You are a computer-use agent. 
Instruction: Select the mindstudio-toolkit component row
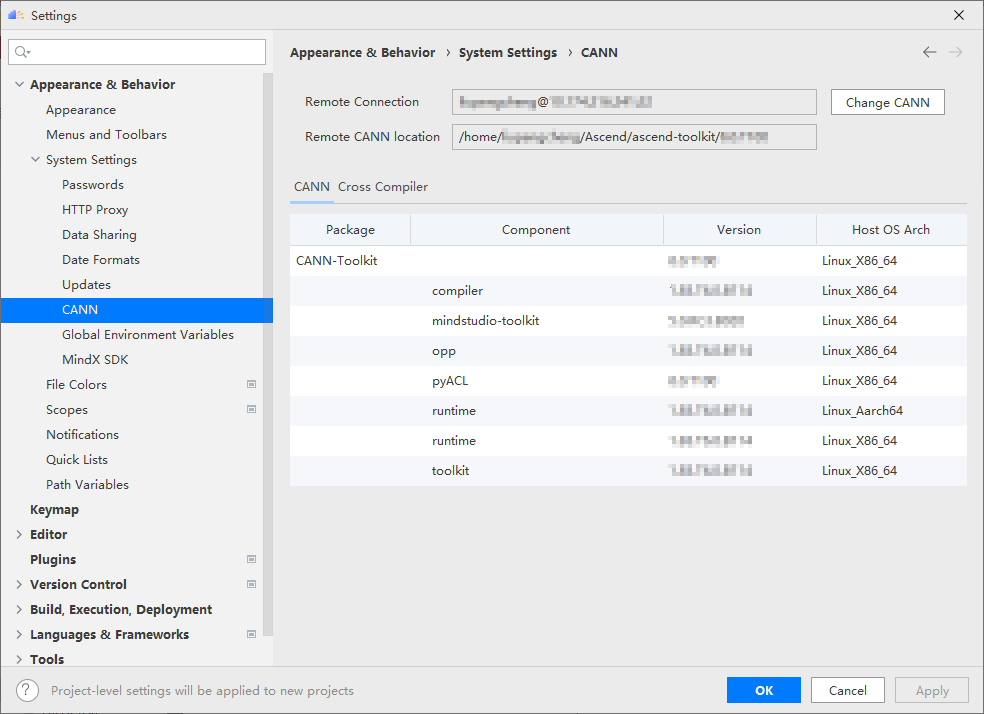628,321
